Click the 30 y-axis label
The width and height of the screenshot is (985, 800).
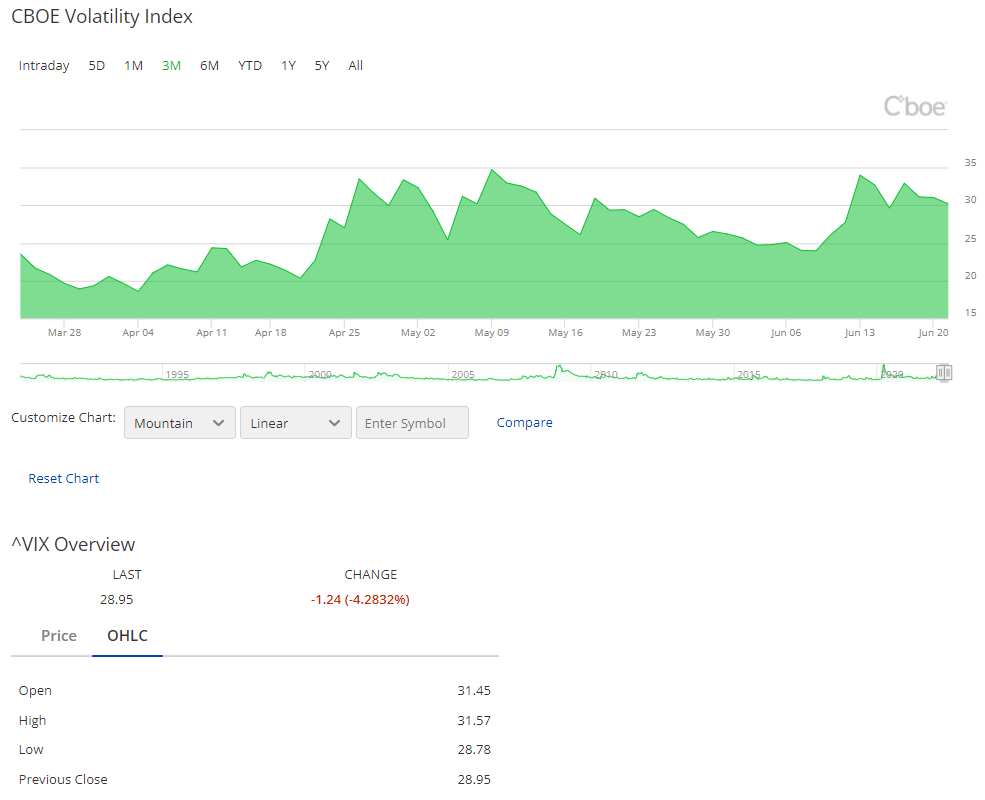(x=971, y=200)
